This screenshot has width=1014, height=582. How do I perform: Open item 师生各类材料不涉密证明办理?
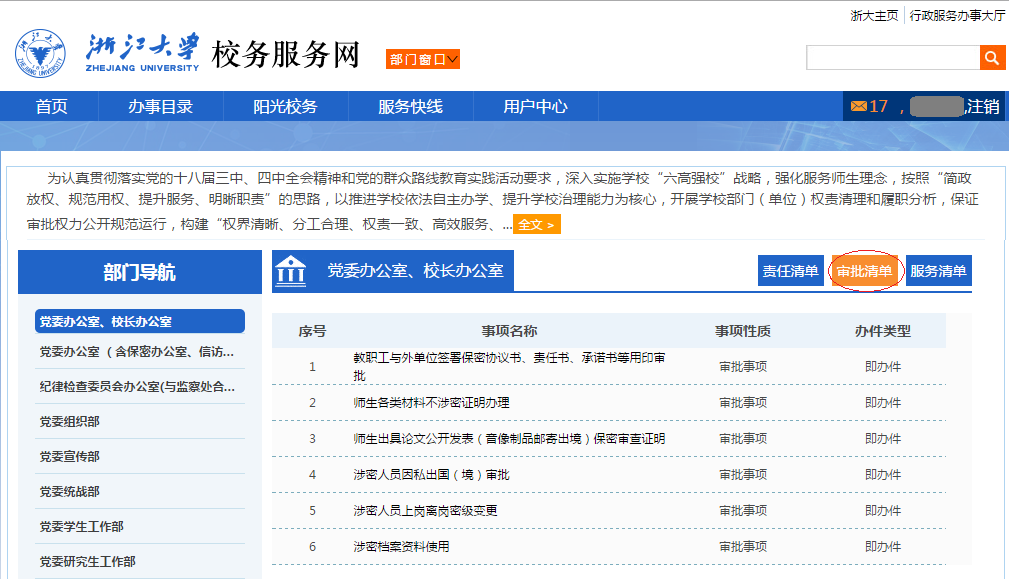click(x=431, y=403)
